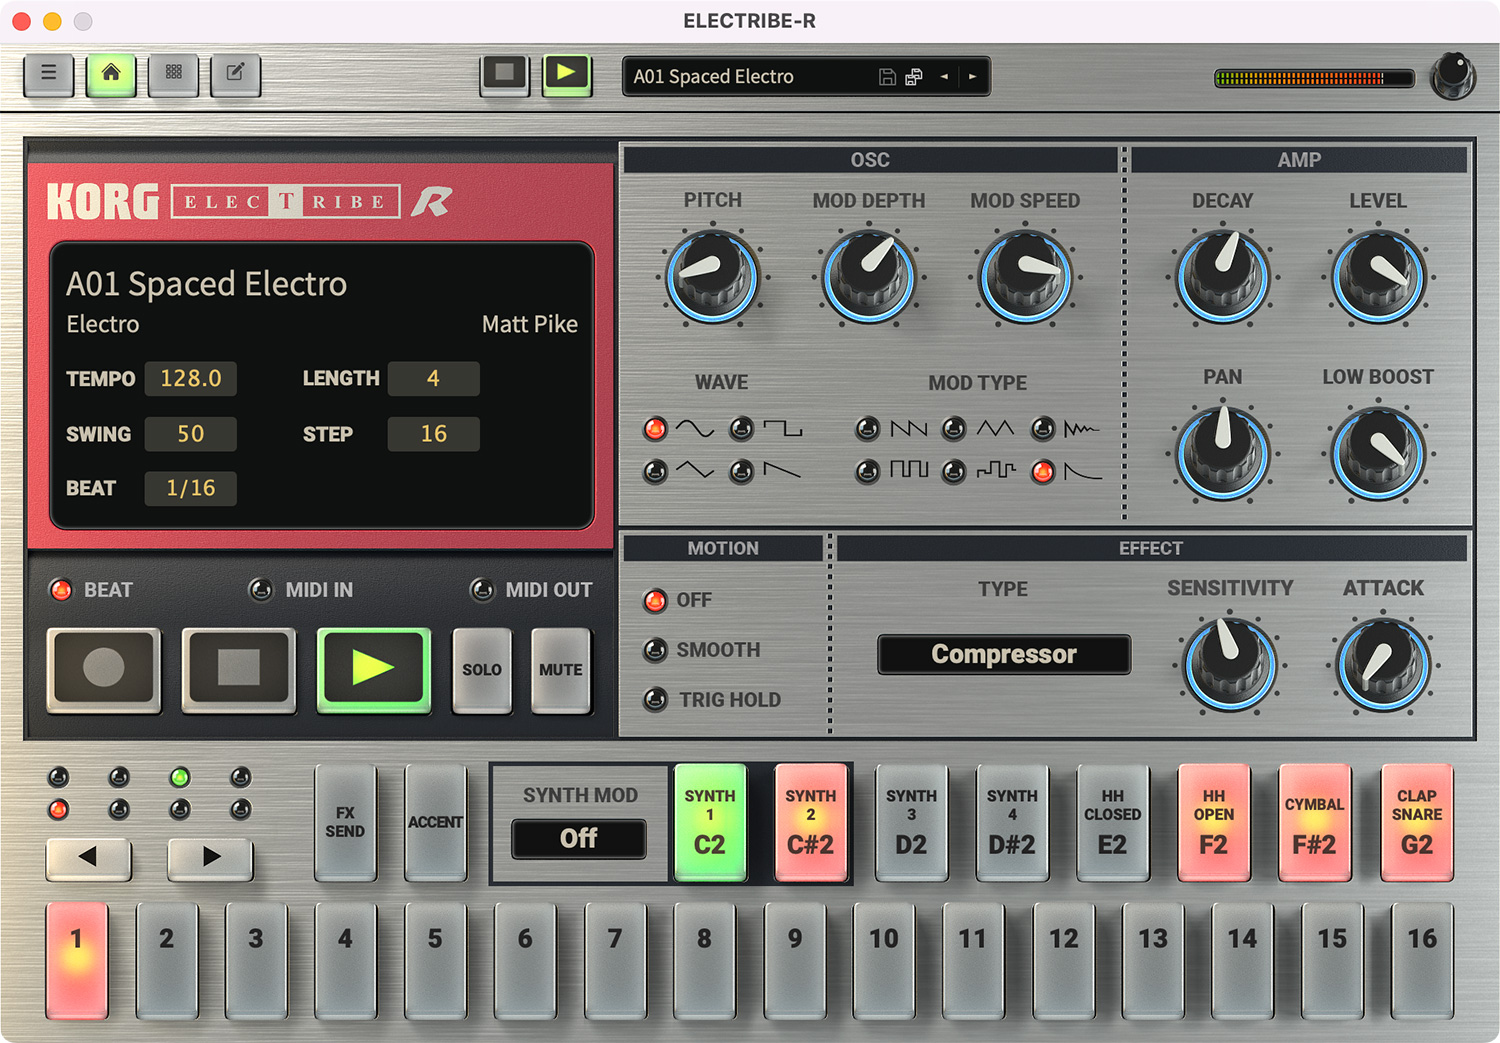Open the pattern grid view button
Image resolution: width=1500 pixels, height=1043 pixels.
coord(173,74)
